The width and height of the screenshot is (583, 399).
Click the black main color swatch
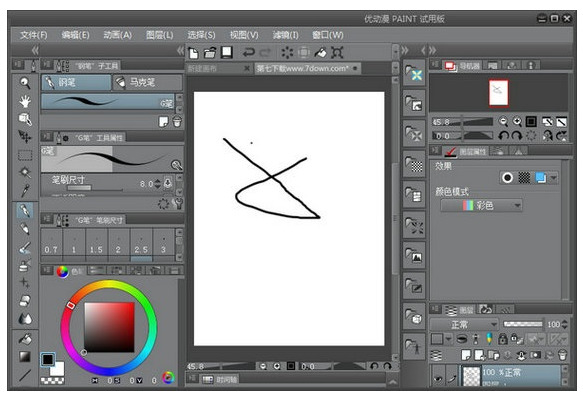tap(48, 360)
